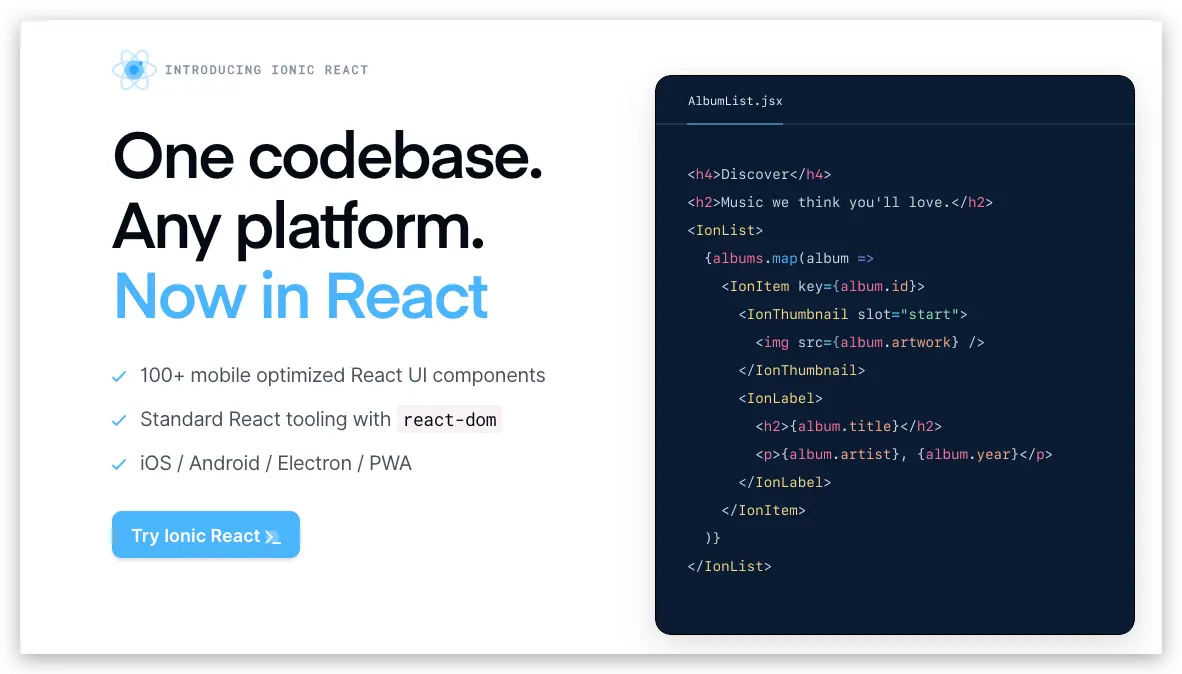Click the closing </IonThumbnail> code line
Viewport: 1182px width, 674px height.
(801, 370)
